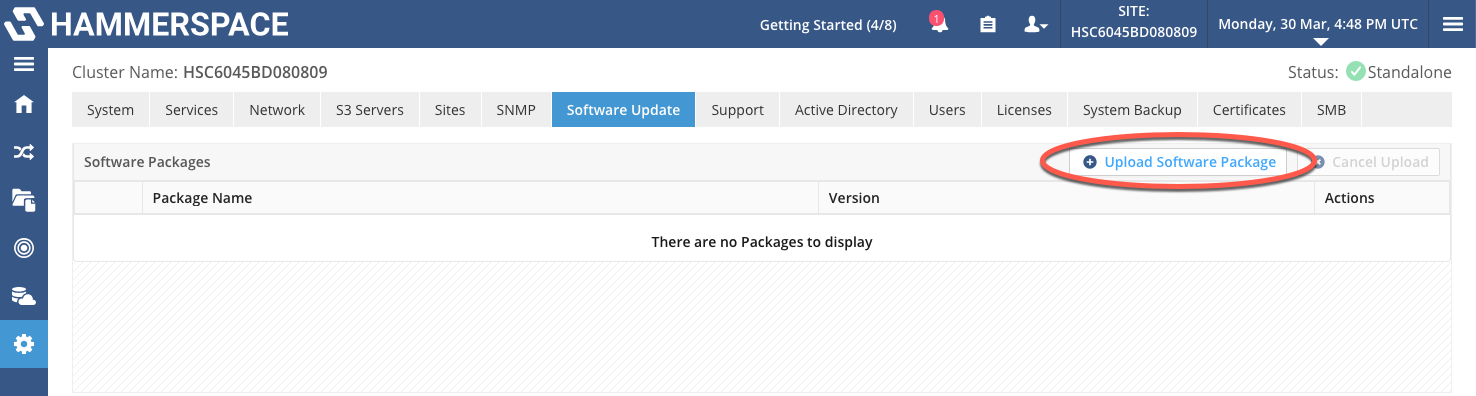Expand the date and time dropdown arrow
Image resolution: width=1476 pixels, height=396 pixels.
[1320, 42]
